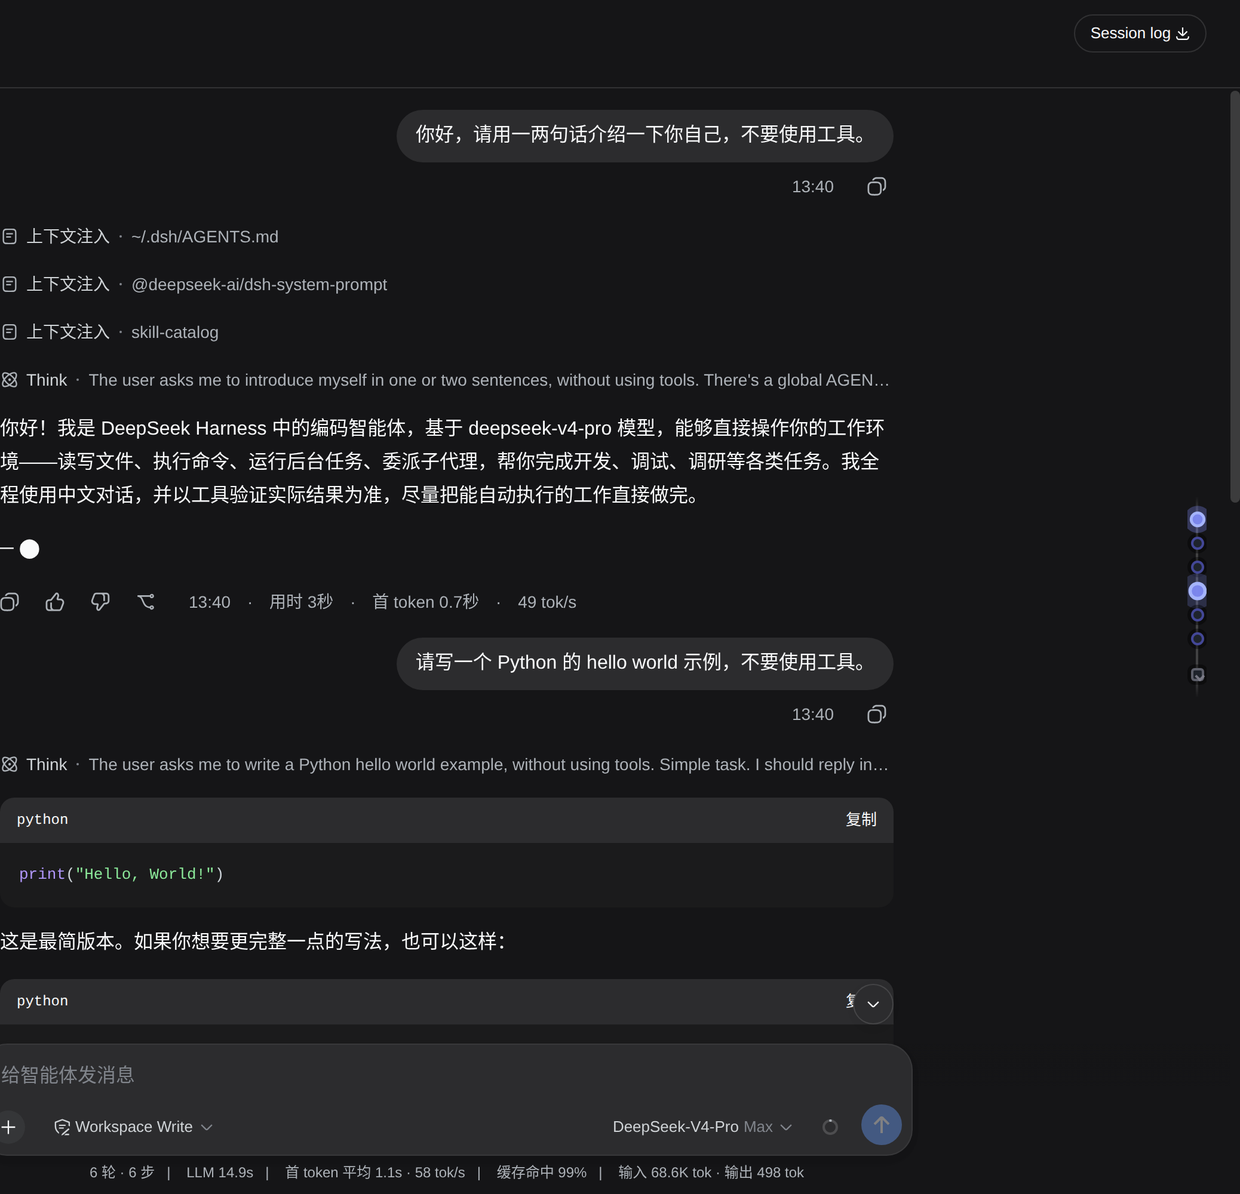This screenshot has height=1194, width=1240.
Task: Add an attachment with the plus button
Action: (x=9, y=1127)
